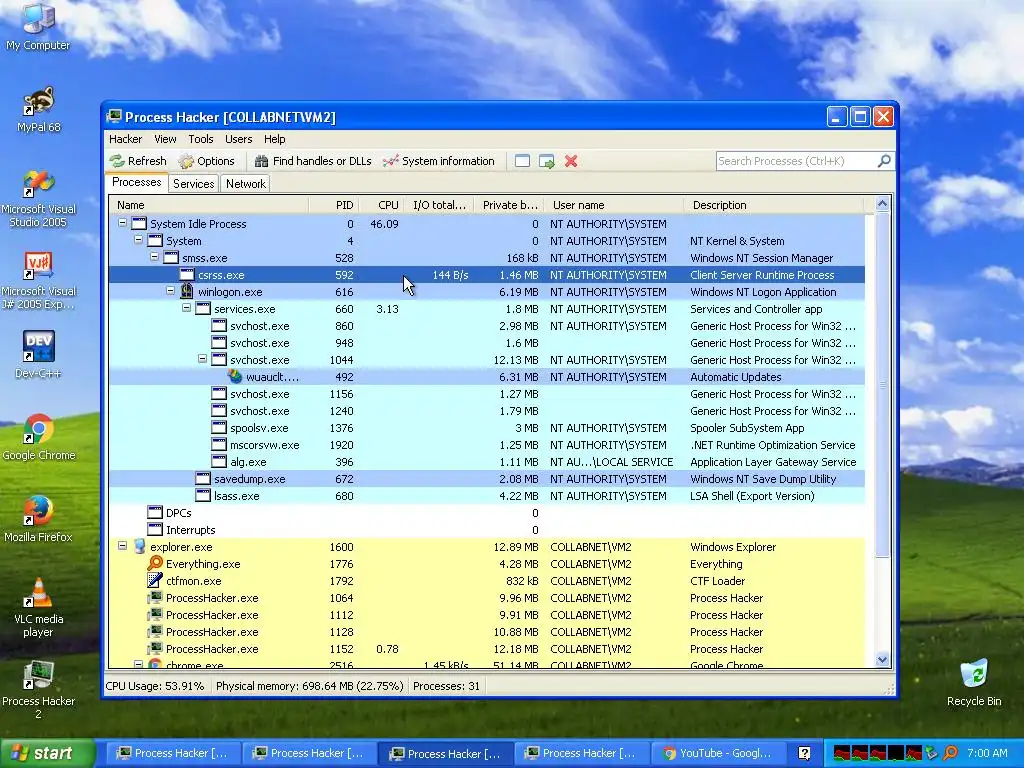Click the red X kill window icon
This screenshot has width=1024, height=768.
coord(571,161)
